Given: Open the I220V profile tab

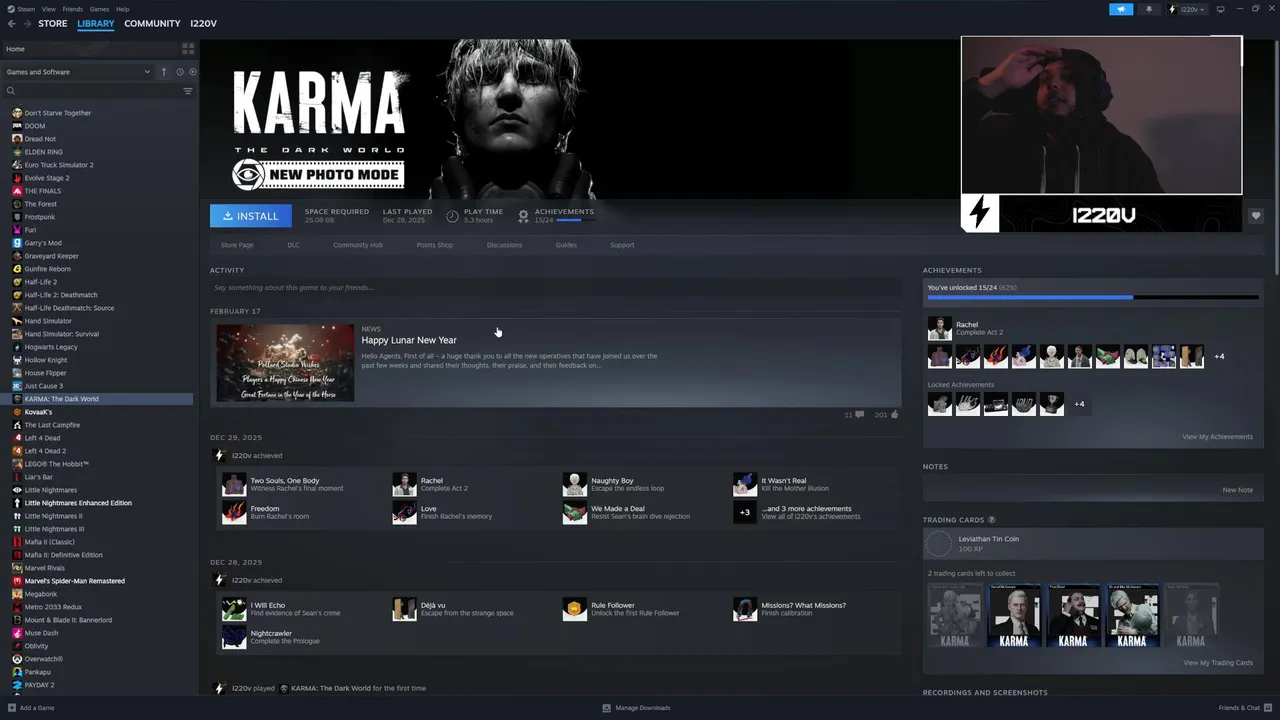Looking at the screenshot, I should click(x=203, y=23).
